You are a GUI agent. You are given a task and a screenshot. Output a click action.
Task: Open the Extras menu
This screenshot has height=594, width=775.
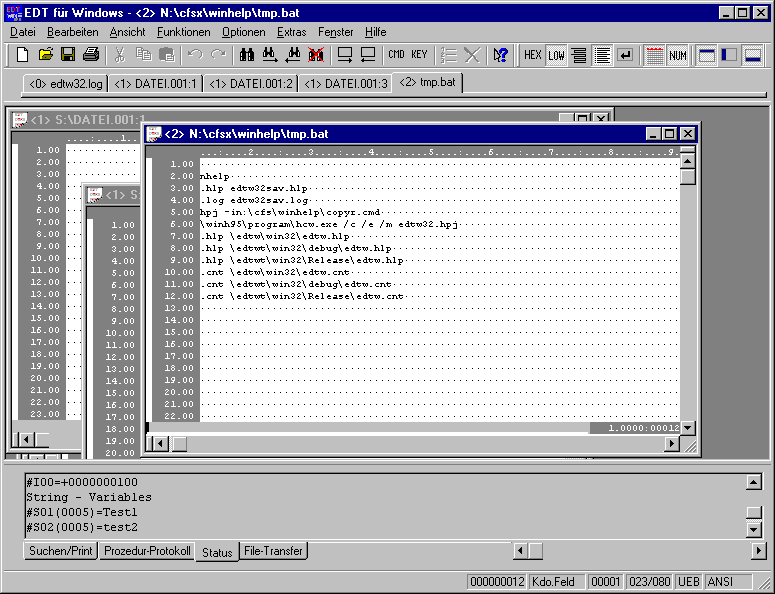coord(291,32)
